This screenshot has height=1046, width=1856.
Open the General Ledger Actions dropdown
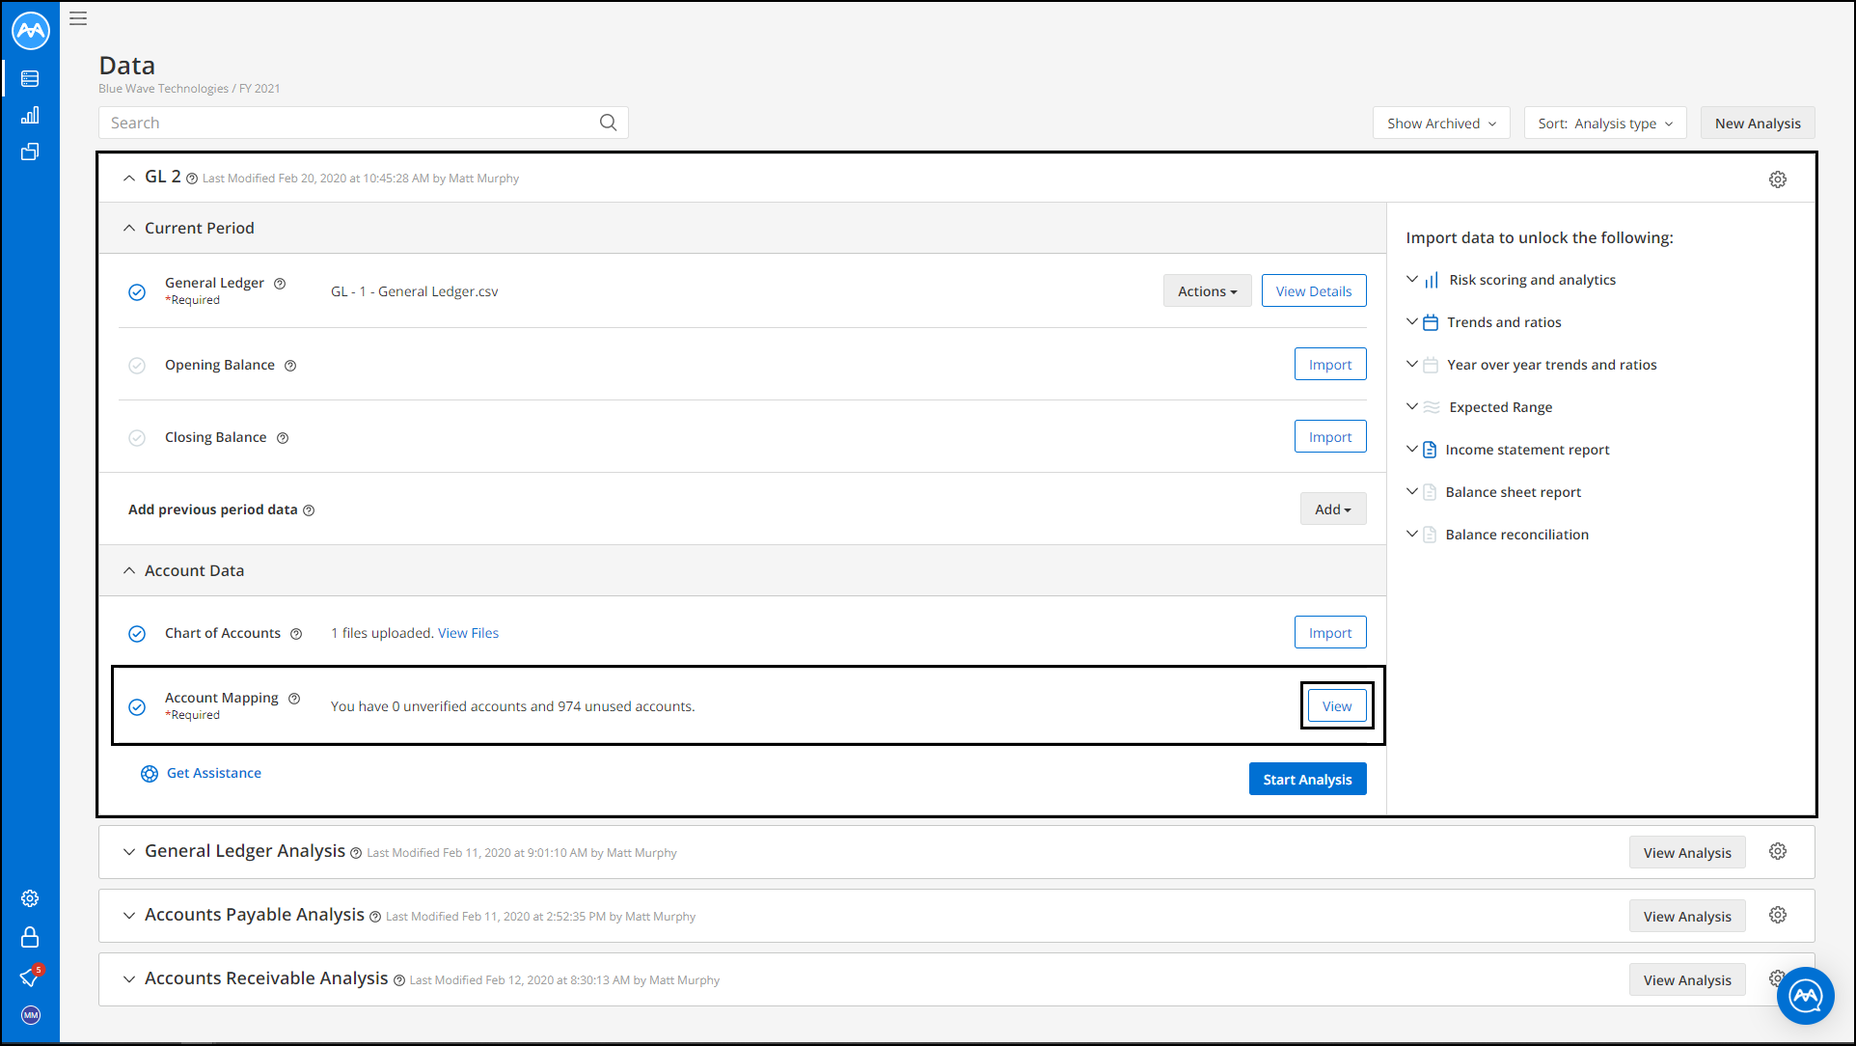pos(1207,291)
